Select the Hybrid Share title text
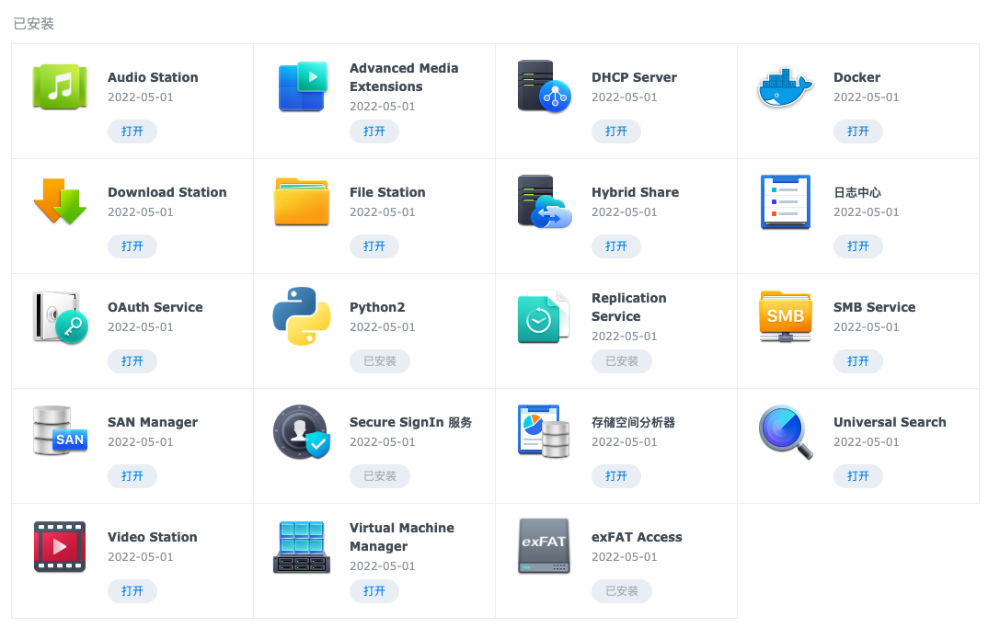 [x=635, y=192]
